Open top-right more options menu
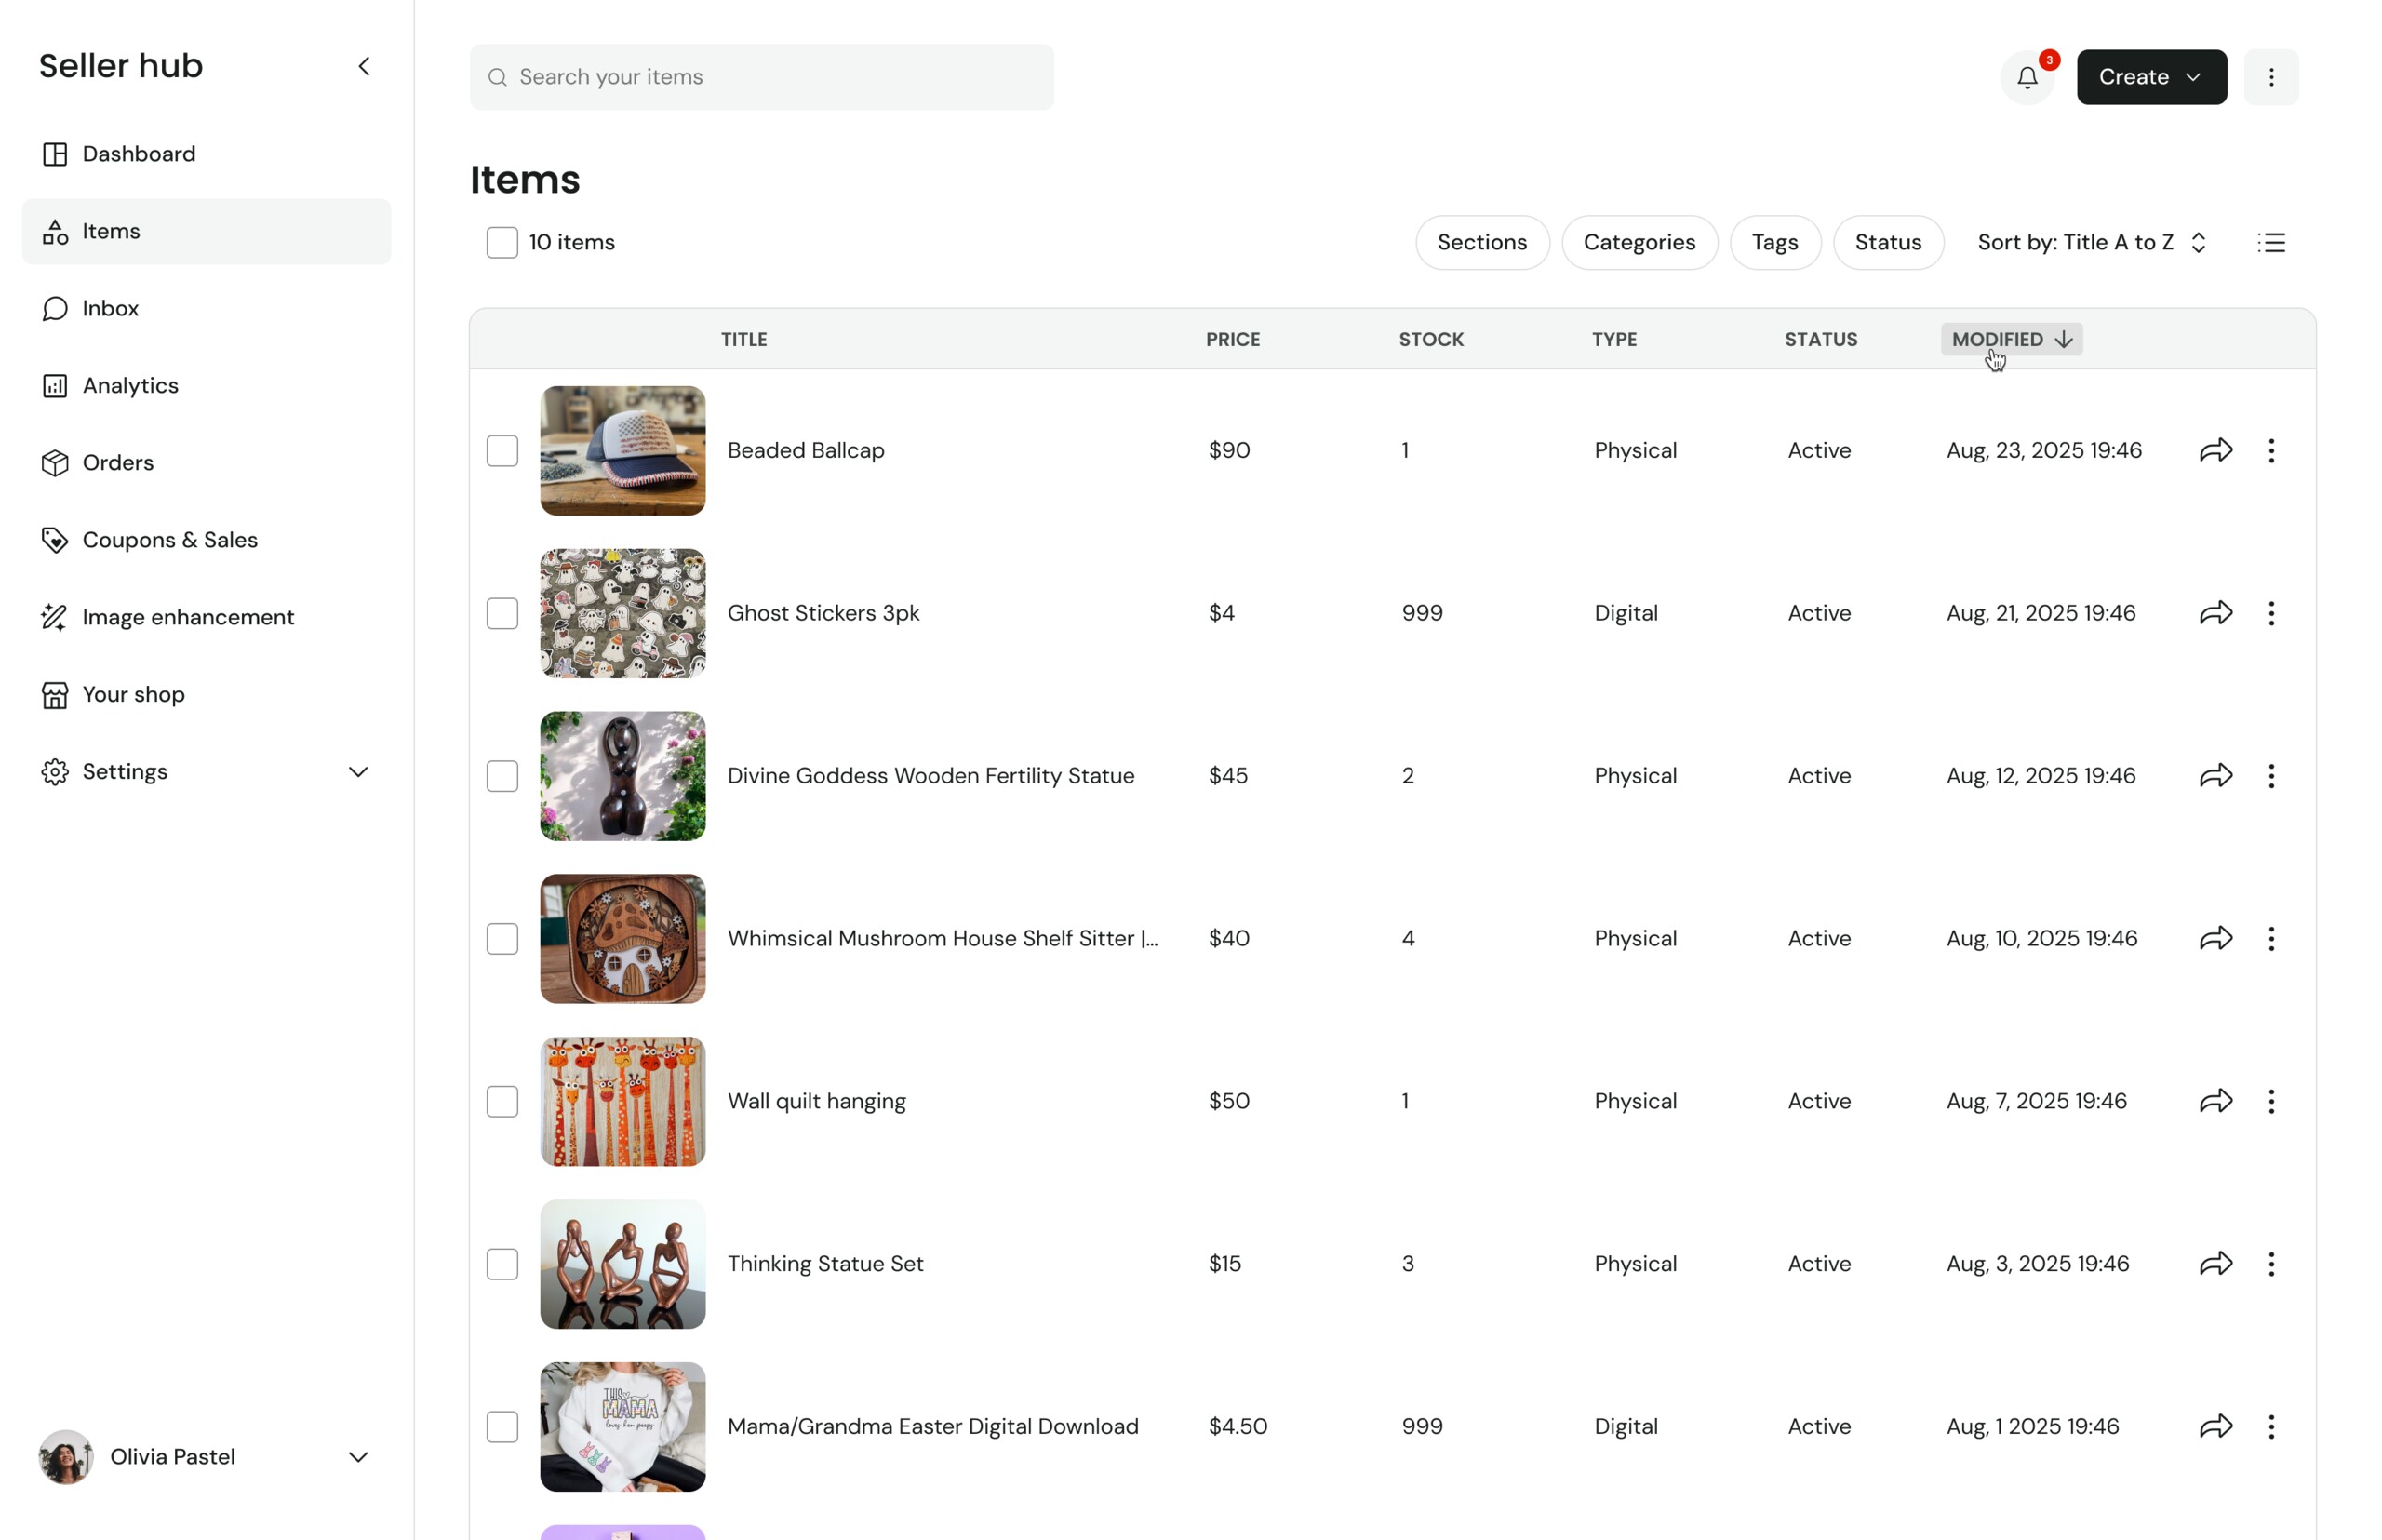The height and width of the screenshot is (1540, 2382). (2271, 77)
